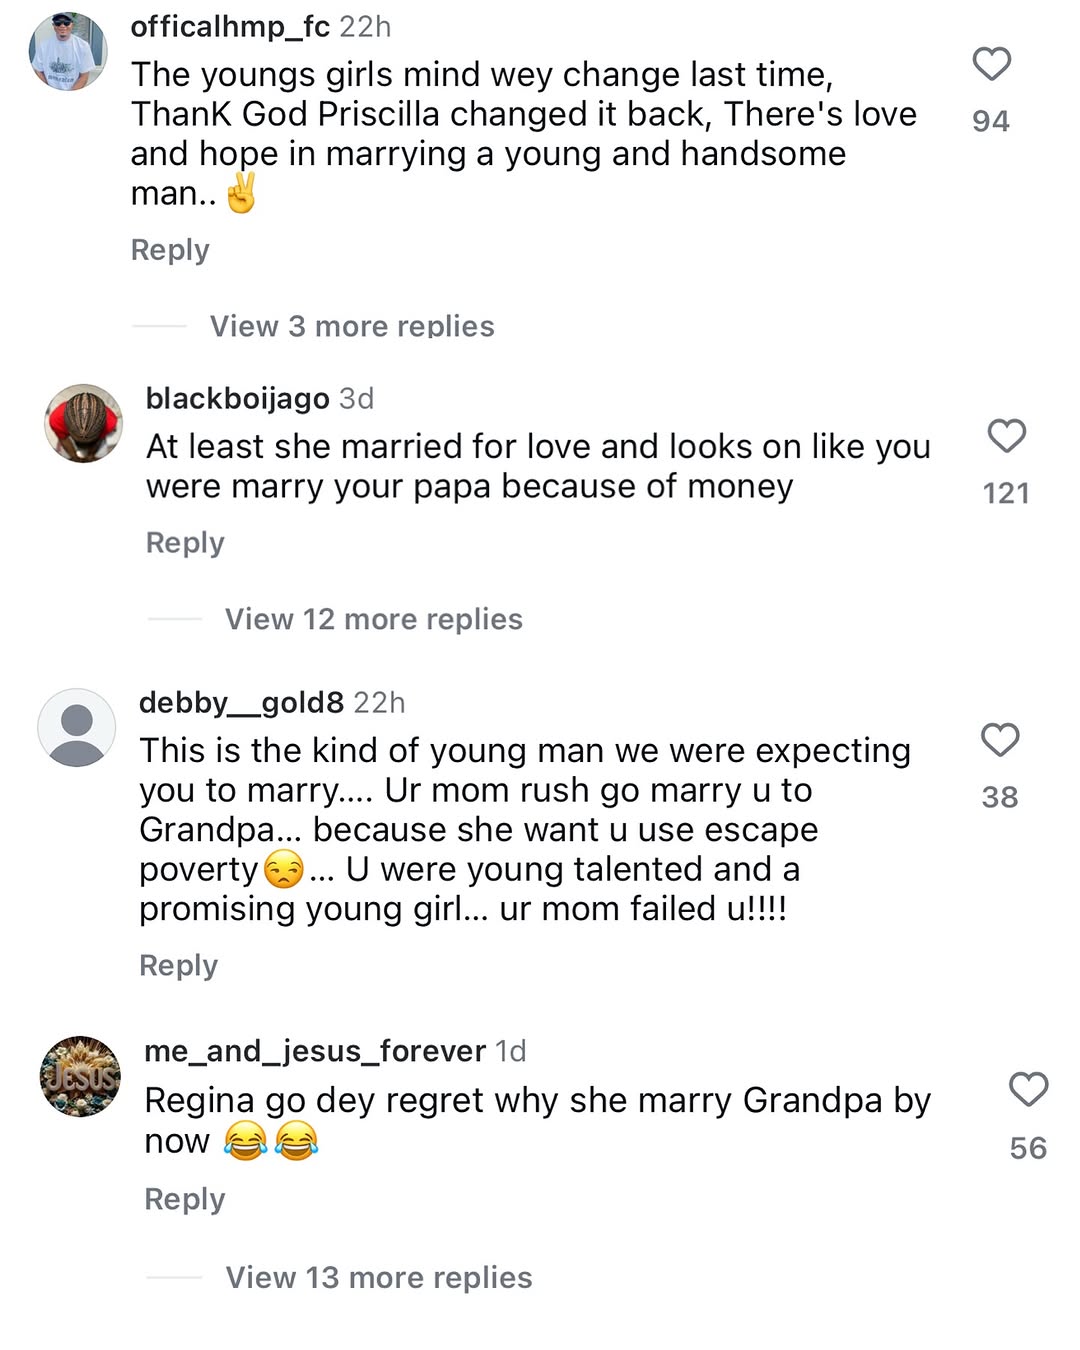
Task: Reply to me_and_jesus_forever's comment
Action: click(x=184, y=1199)
